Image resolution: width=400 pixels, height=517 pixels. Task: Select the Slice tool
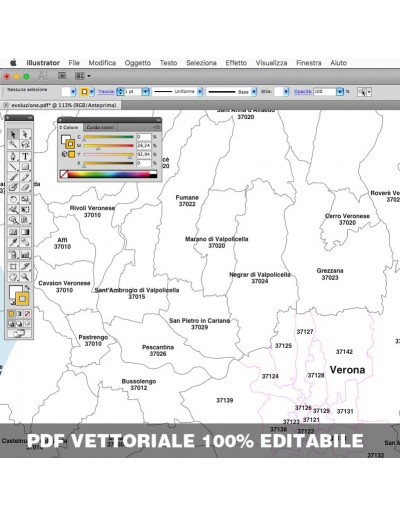[x=25, y=266]
